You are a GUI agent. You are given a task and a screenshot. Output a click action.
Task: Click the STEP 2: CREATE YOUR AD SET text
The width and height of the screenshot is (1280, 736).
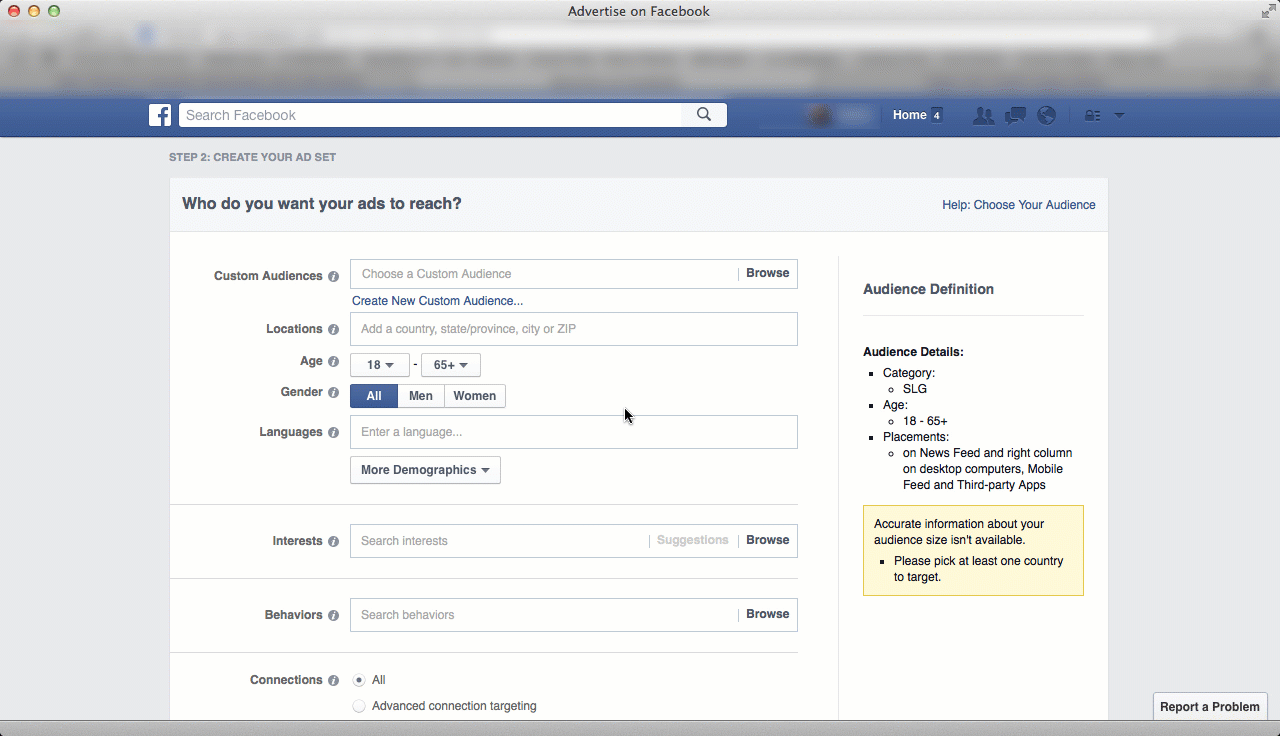[x=253, y=158]
